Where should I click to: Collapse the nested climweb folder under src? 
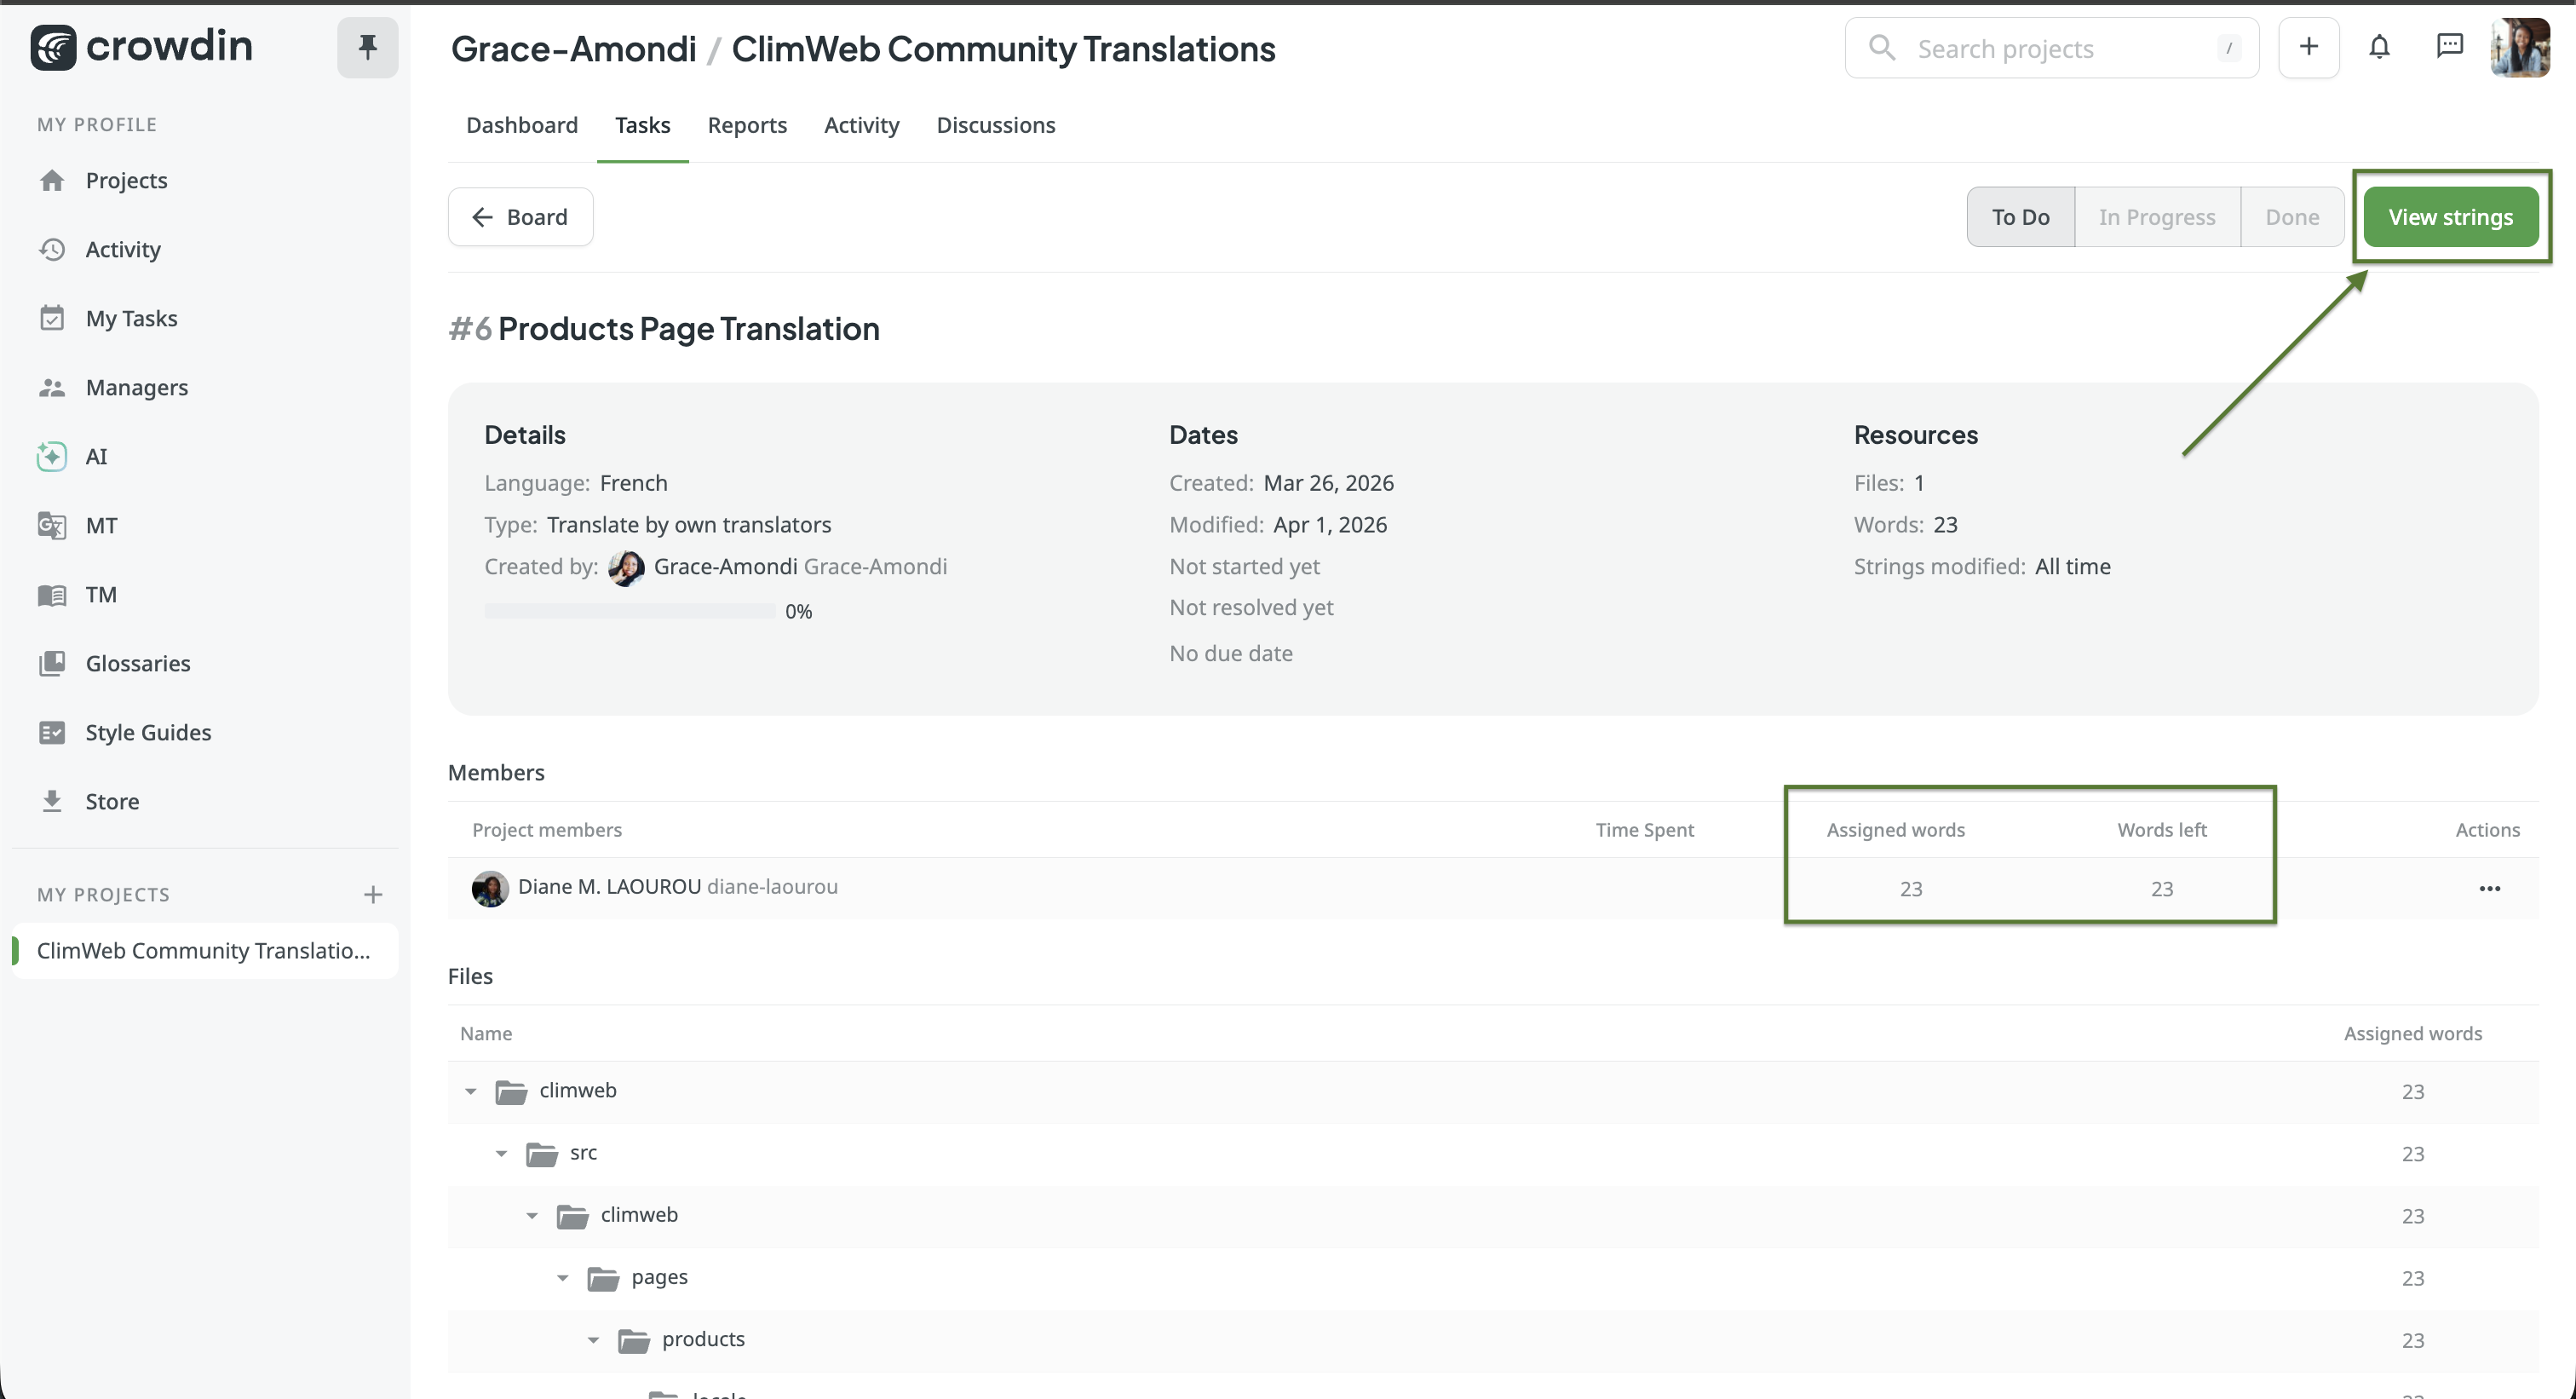point(532,1215)
